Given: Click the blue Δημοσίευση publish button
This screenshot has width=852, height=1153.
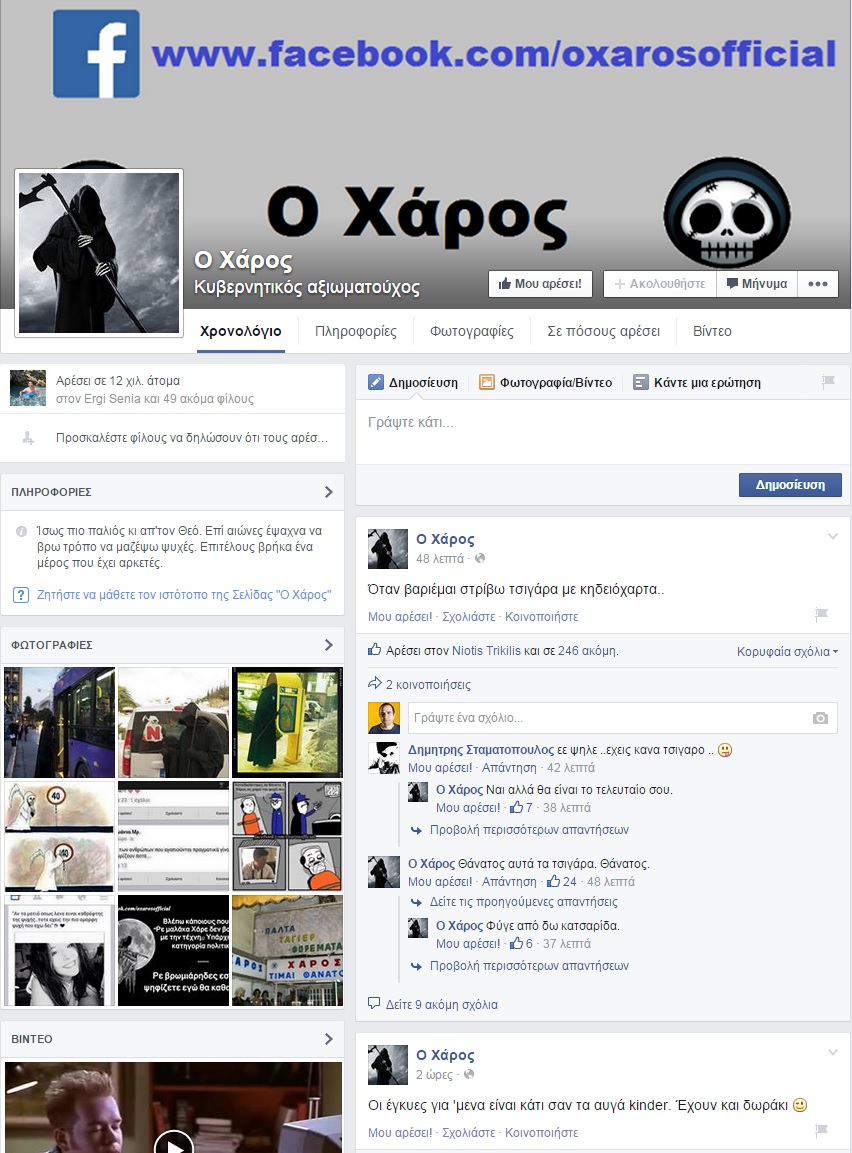Looking at the screenshot, I should point(789,485).
